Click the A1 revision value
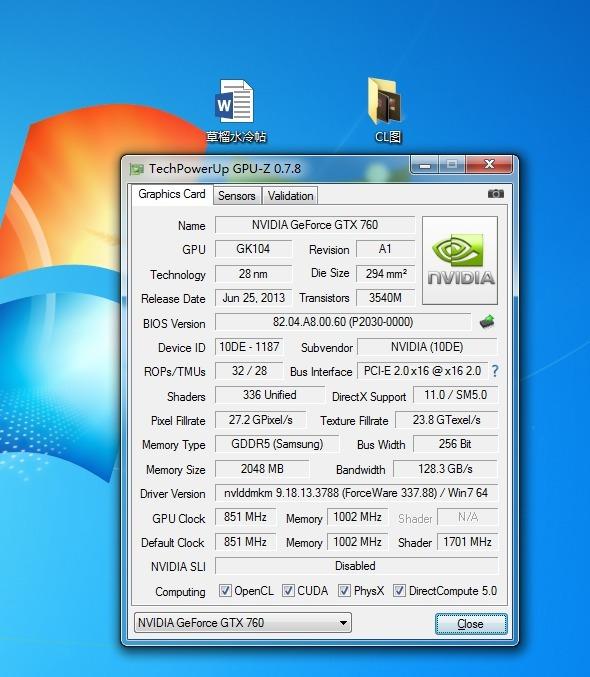The image size is (590, 677). pos(385,249)
